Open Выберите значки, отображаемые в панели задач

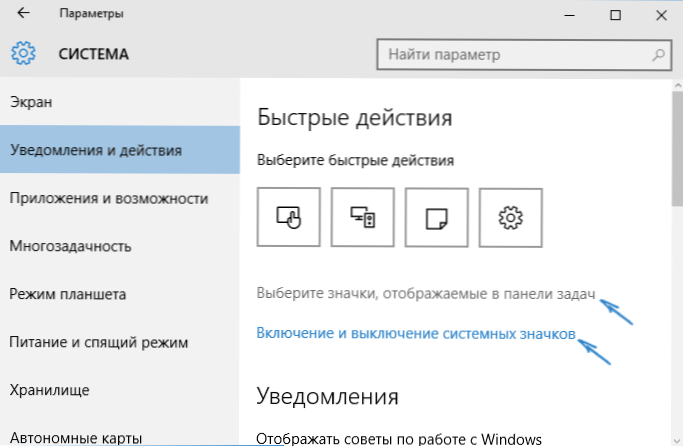click(426, 294)
